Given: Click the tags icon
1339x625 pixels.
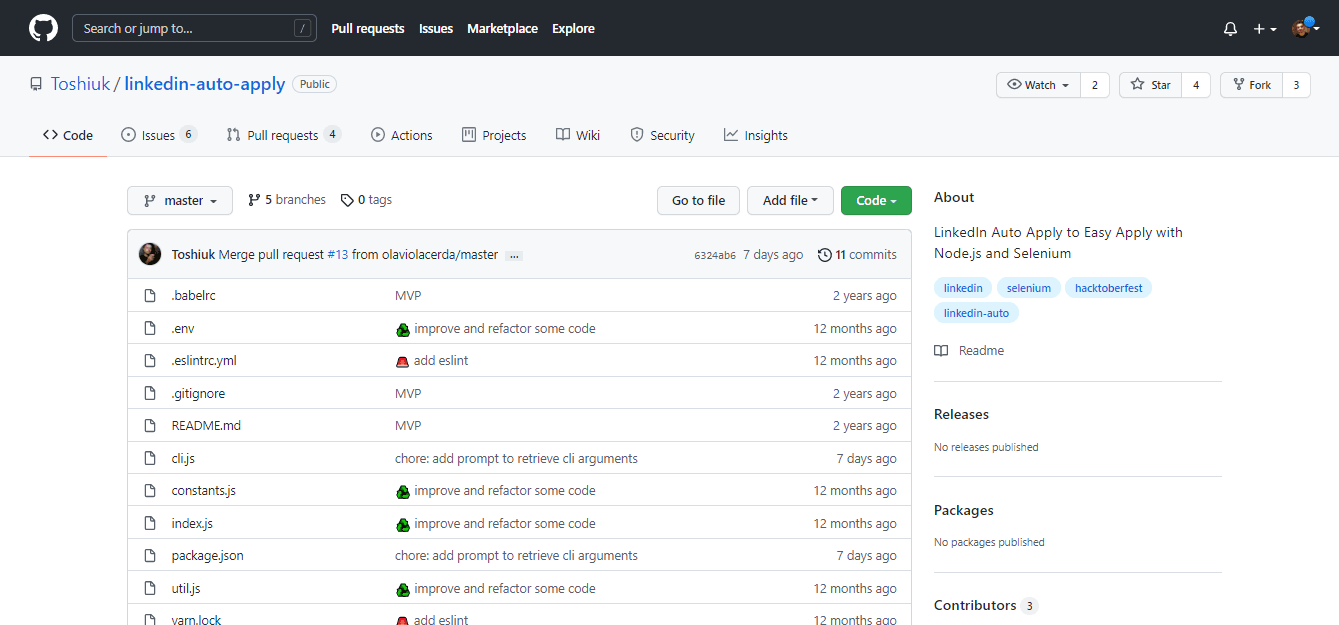Looking at the screenshot, I should (x=347, y=200).
